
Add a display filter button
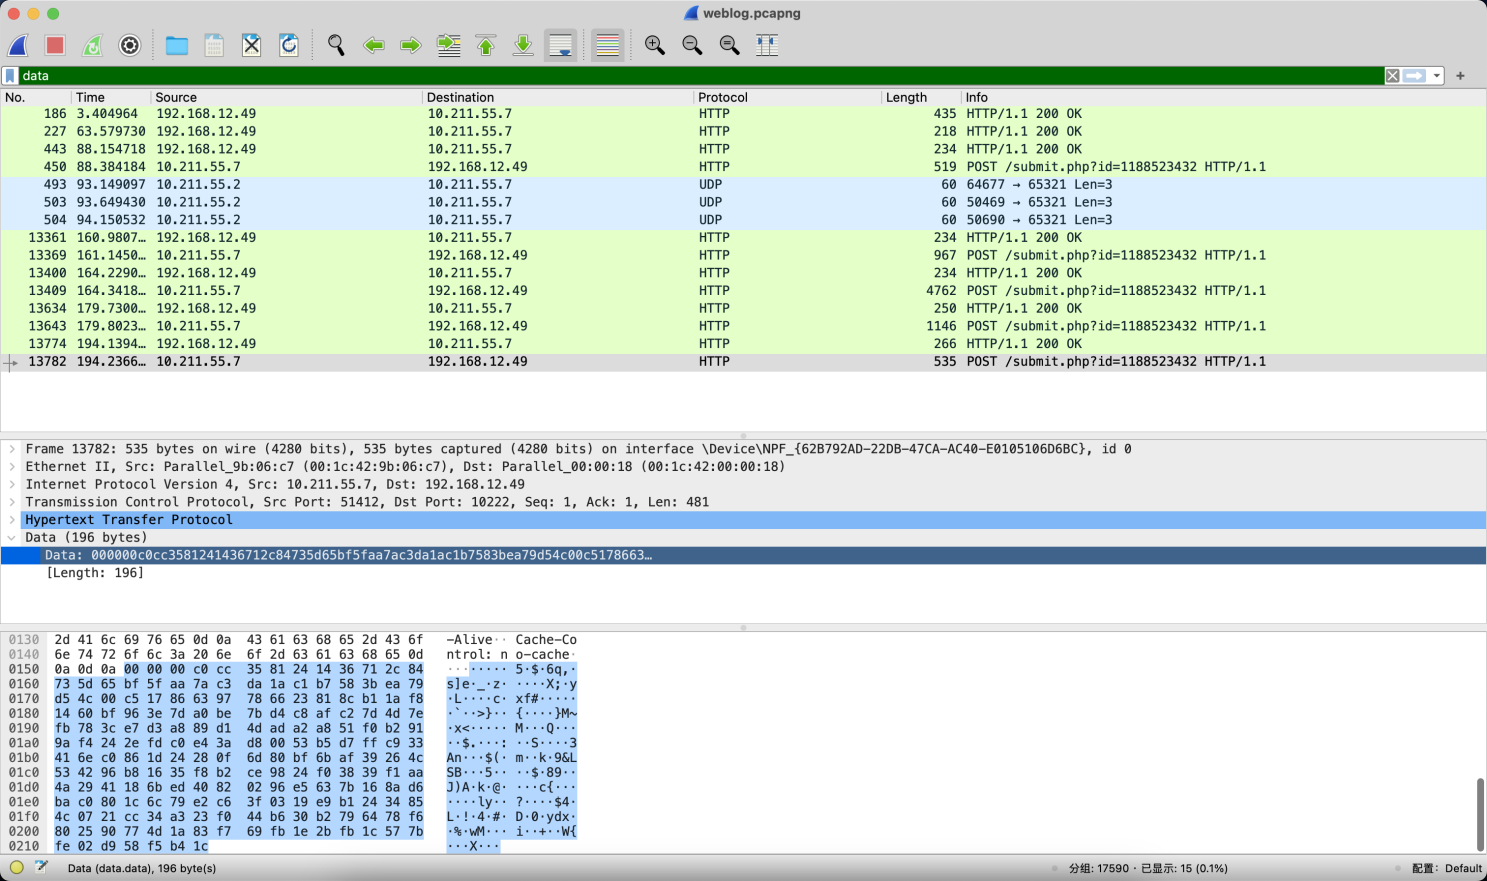coord(1460,76)
